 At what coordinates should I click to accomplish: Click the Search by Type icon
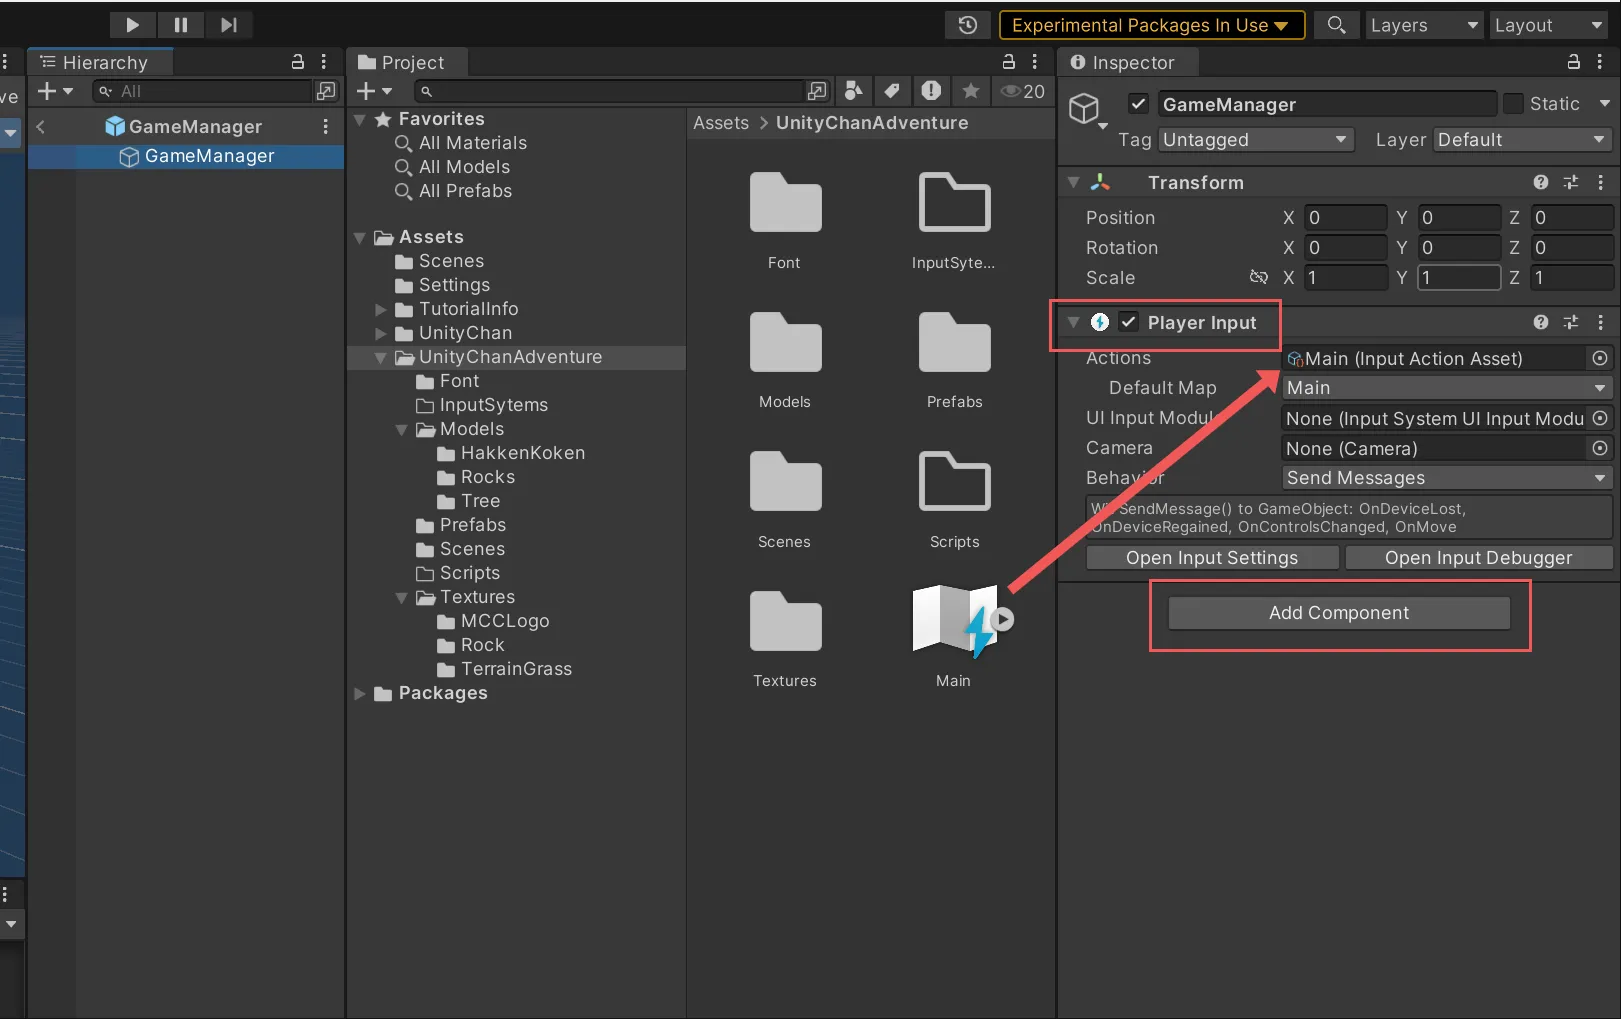click(x=853, y=91)
